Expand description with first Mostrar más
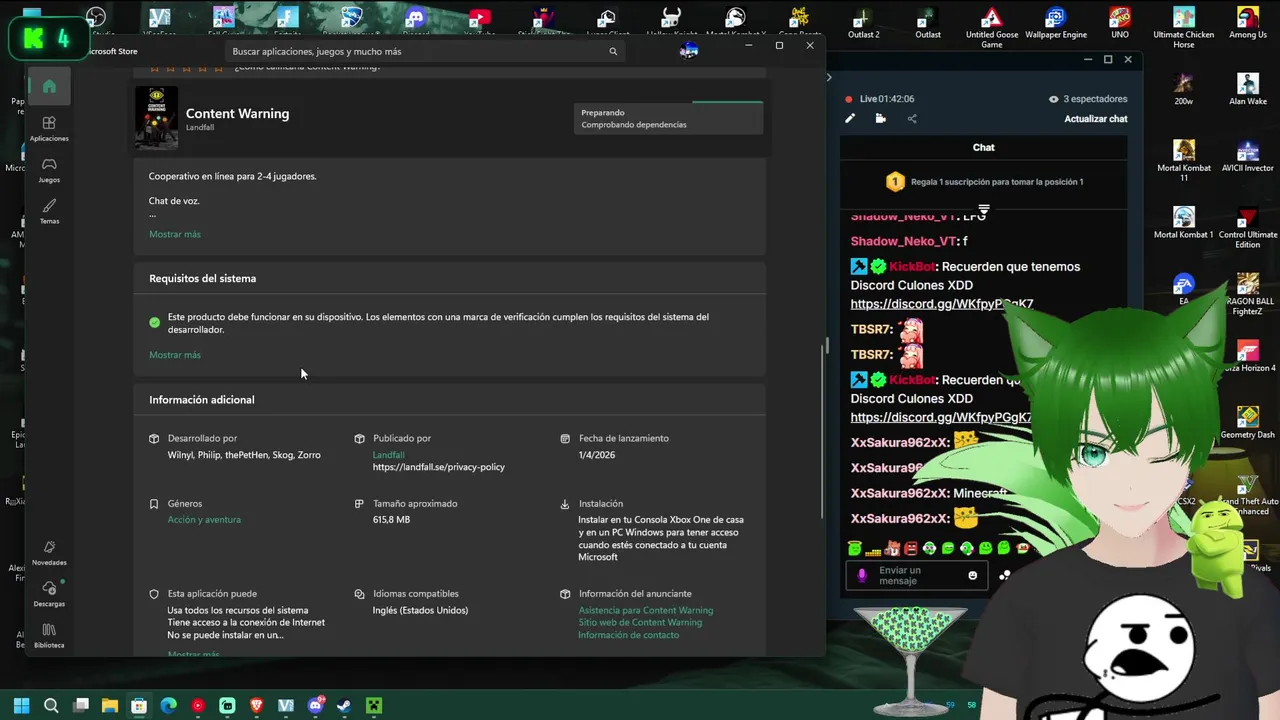Viewport: 1280px width, 720px height. pos(175,234)
